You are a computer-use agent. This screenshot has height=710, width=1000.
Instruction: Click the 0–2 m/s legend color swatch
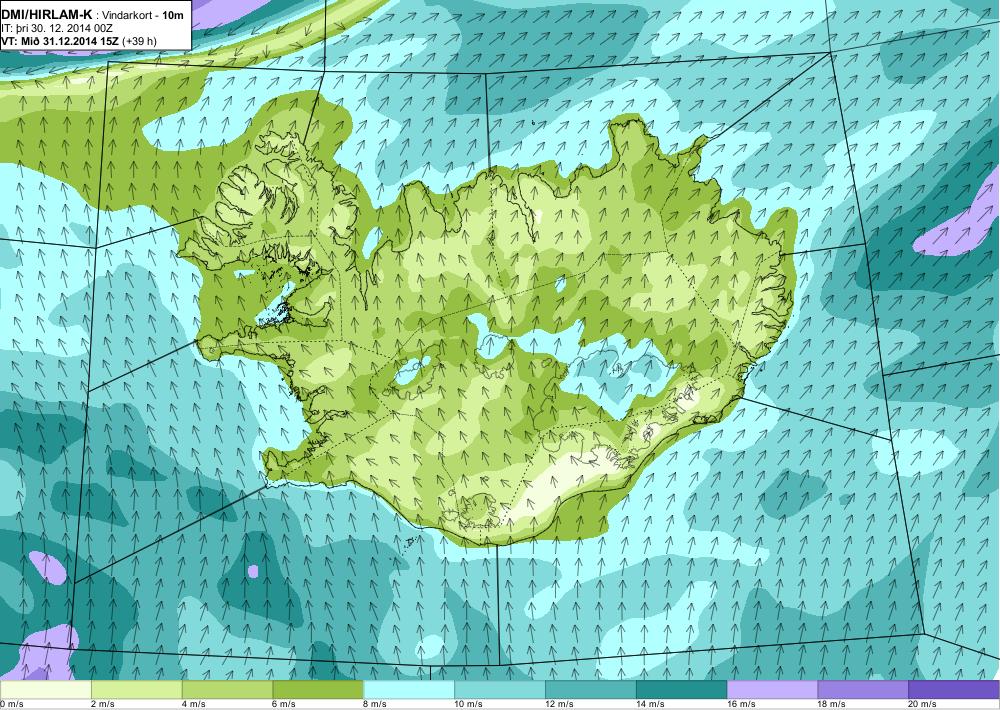(45, 690)
